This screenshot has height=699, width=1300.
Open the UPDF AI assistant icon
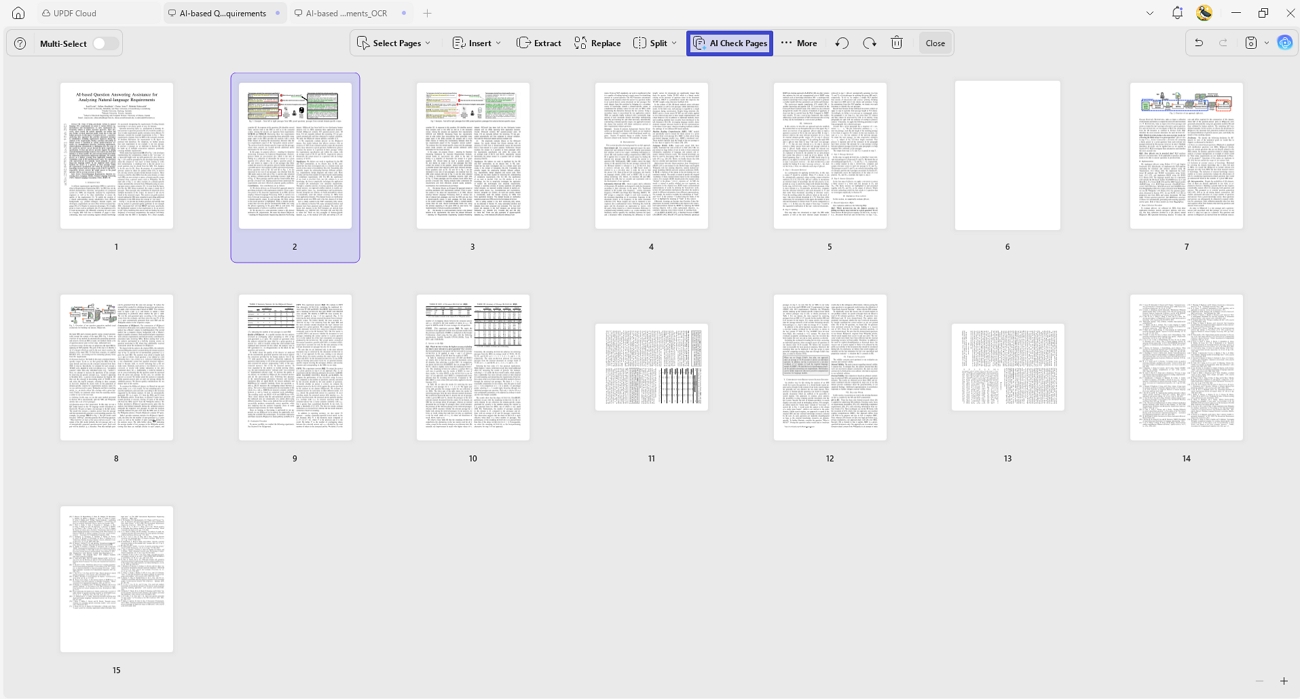coord(1285,43)
